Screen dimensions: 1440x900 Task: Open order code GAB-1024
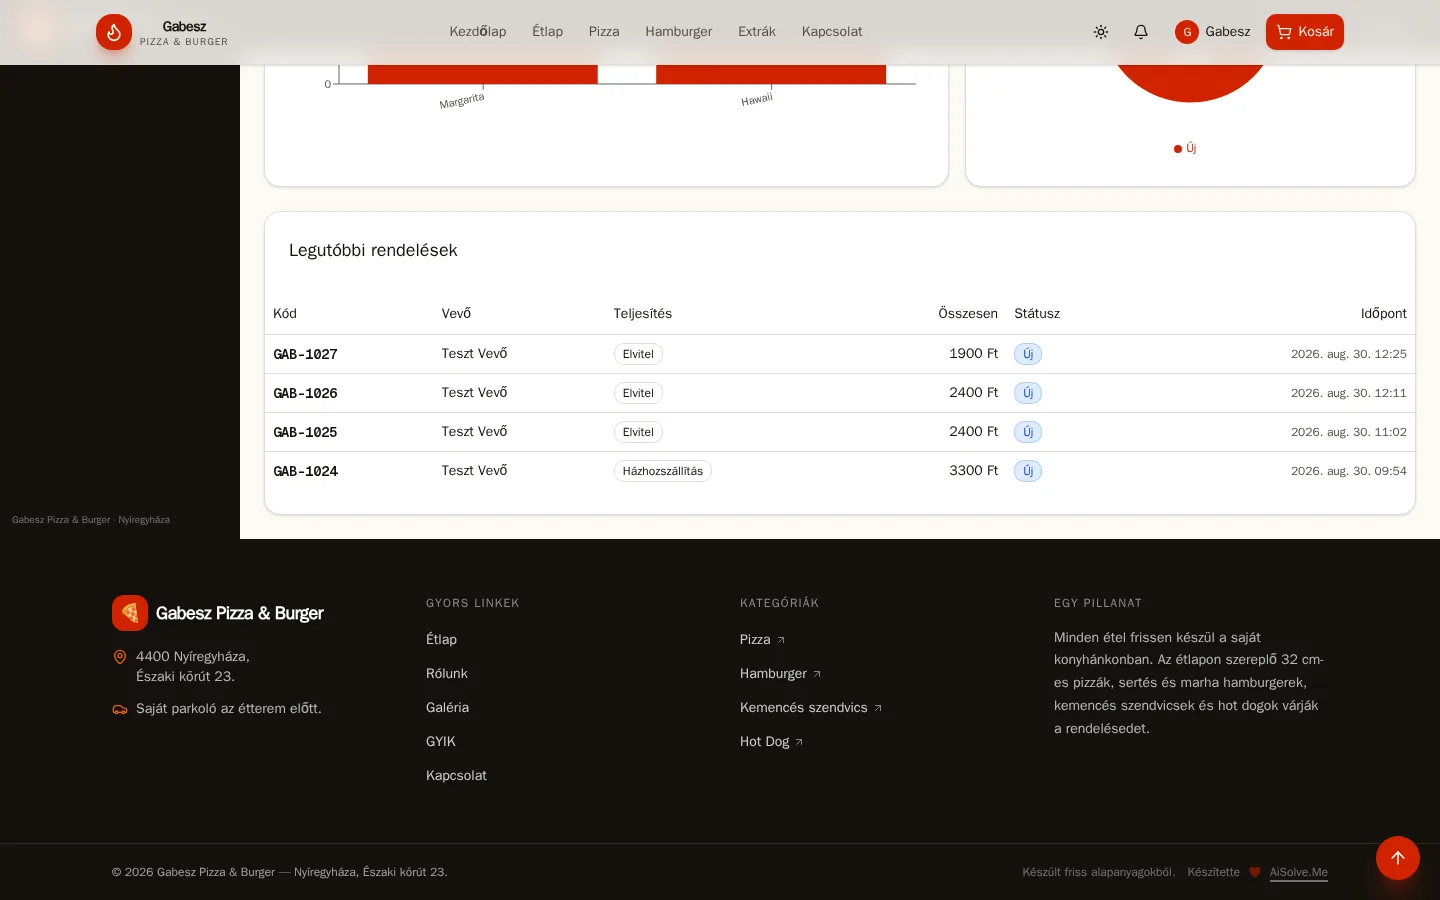tap(305, 471)
